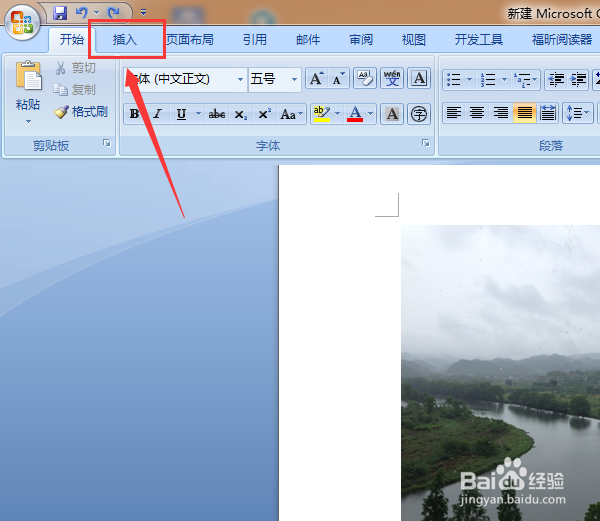
Task: Toggle underline formatting
Action: pyautogui.click(x=181, y=114)
